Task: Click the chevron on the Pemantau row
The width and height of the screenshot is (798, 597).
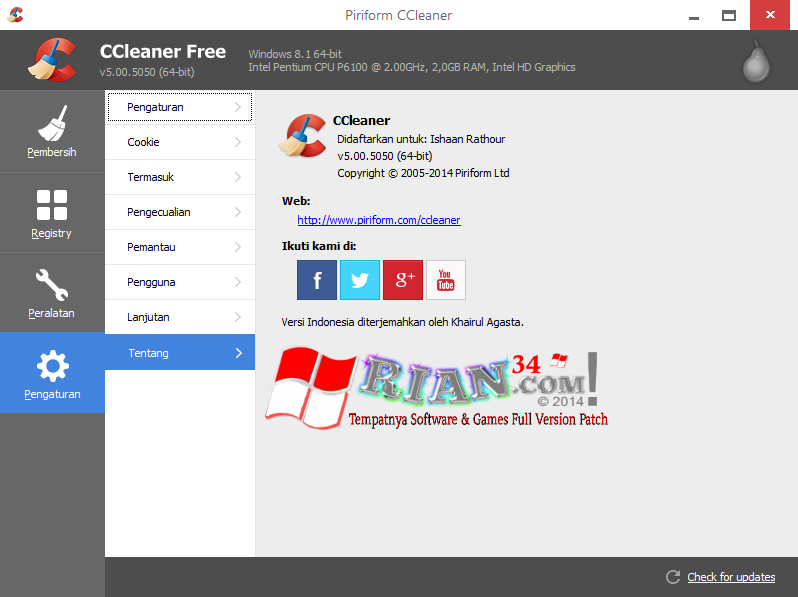Action: click(238, 247)
